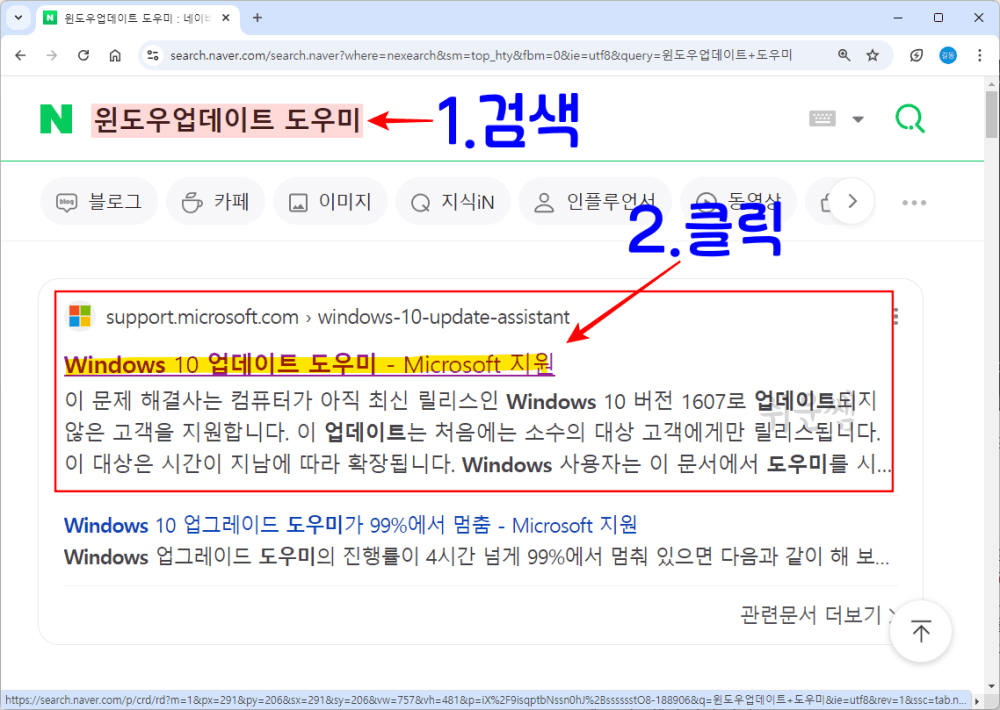Click the zoom icon in the address bar
This screenshot has height=710, width=1000.
846,55
